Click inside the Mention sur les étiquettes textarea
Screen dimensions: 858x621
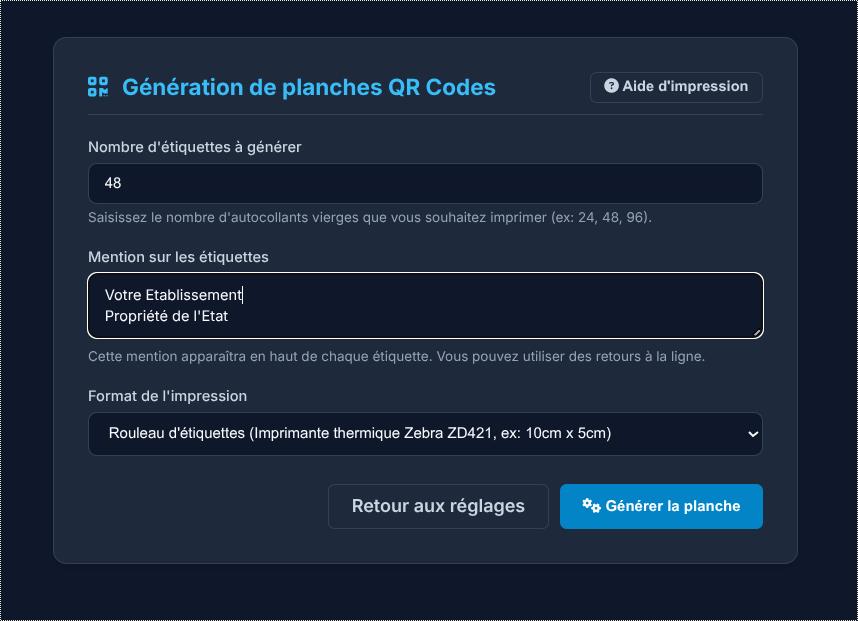(425, 305)
